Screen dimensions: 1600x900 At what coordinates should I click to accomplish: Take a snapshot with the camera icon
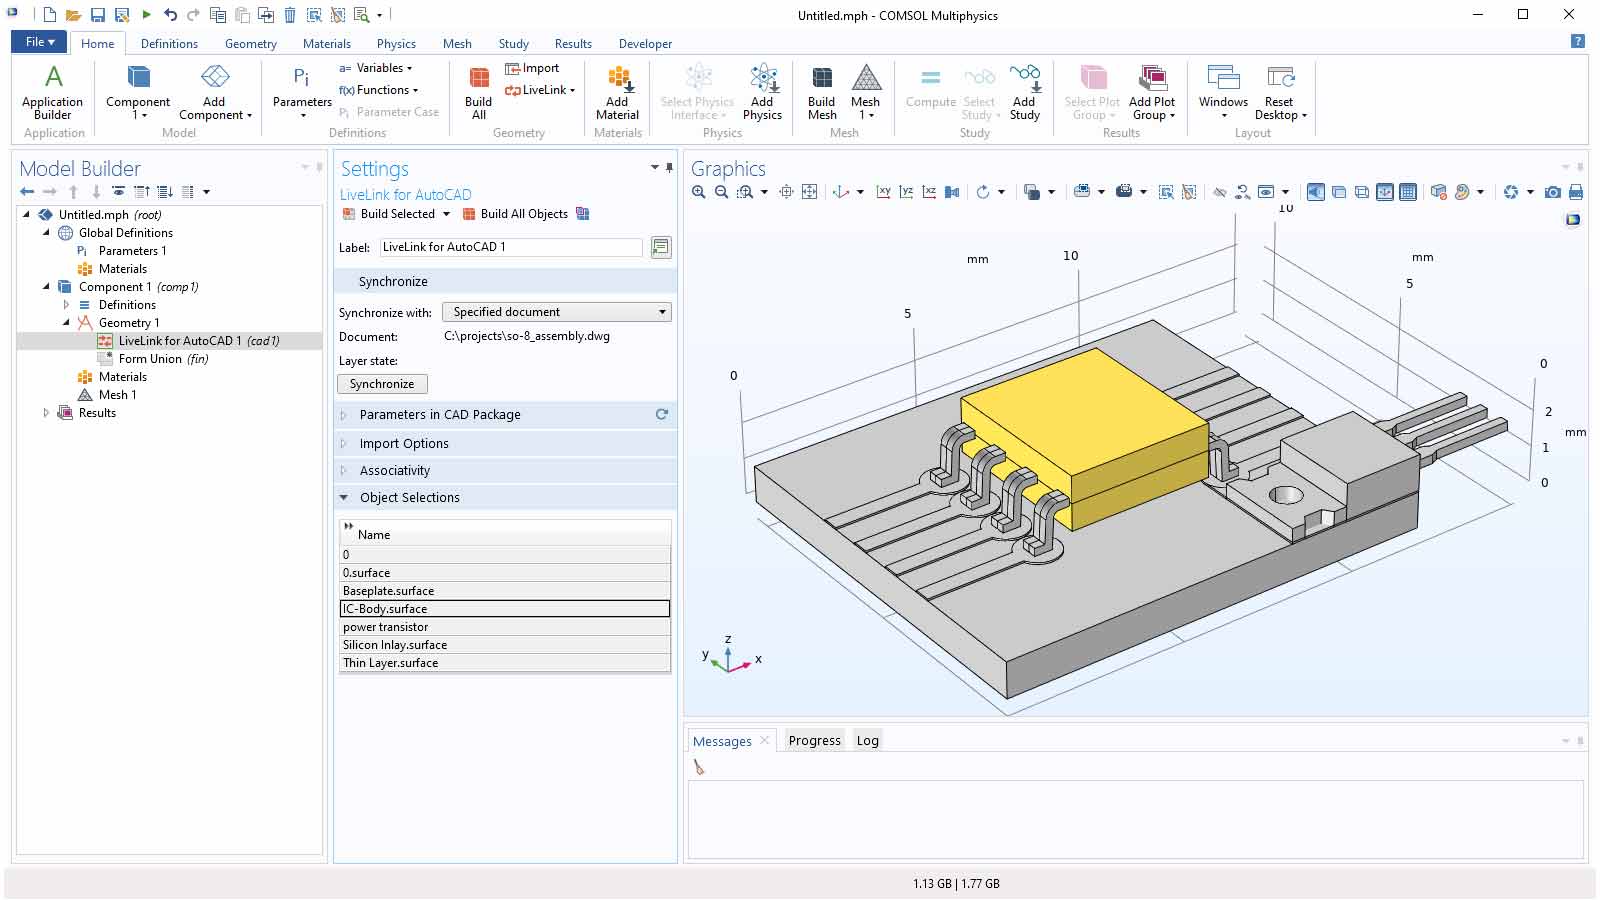point(1552,192)
